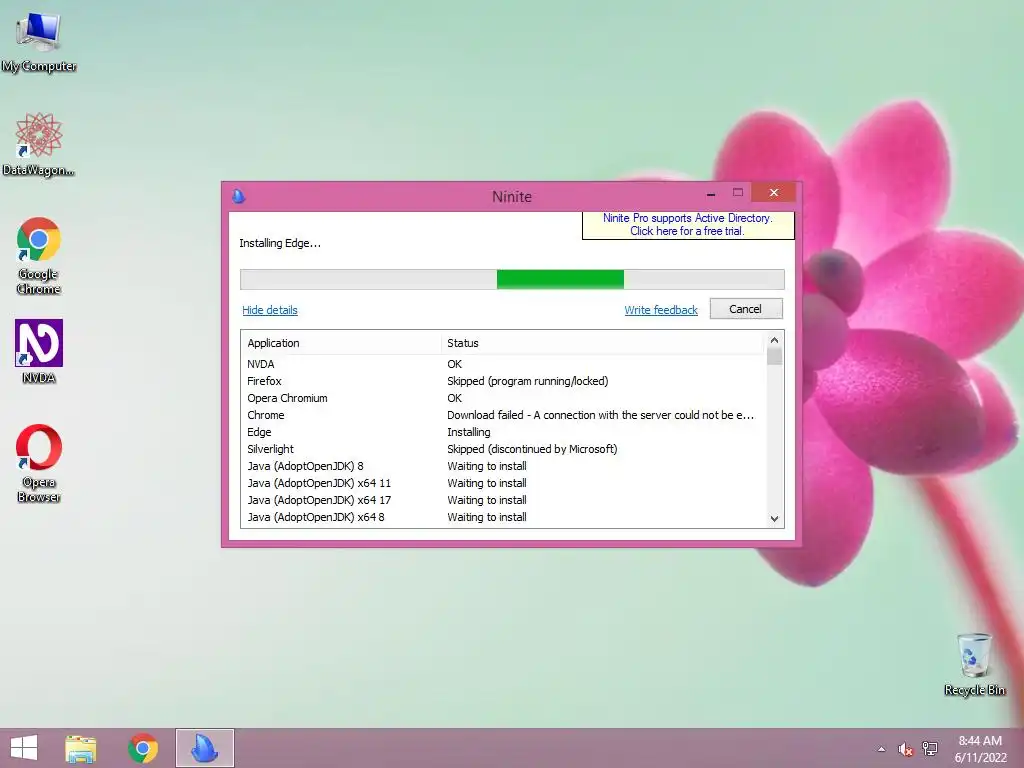Click the 'Skipped (program running/locked)' status

(528, 381)
